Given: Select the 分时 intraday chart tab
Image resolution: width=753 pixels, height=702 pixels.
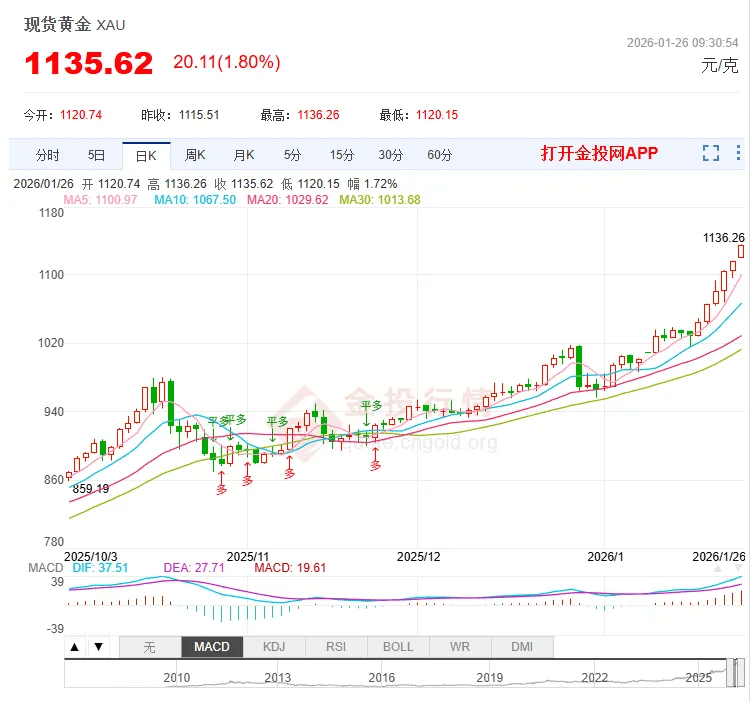Looking at the screenshot, I should pyautogui.click(x=47, y=155).
